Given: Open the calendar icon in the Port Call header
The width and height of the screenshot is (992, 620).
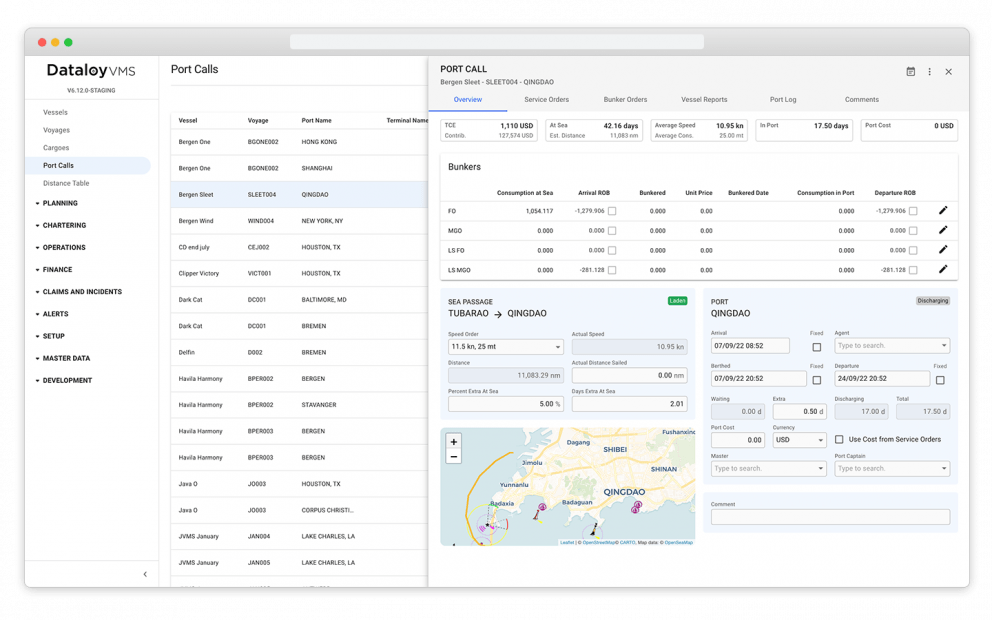Looking at the screenshot, I should coord(910,71).
